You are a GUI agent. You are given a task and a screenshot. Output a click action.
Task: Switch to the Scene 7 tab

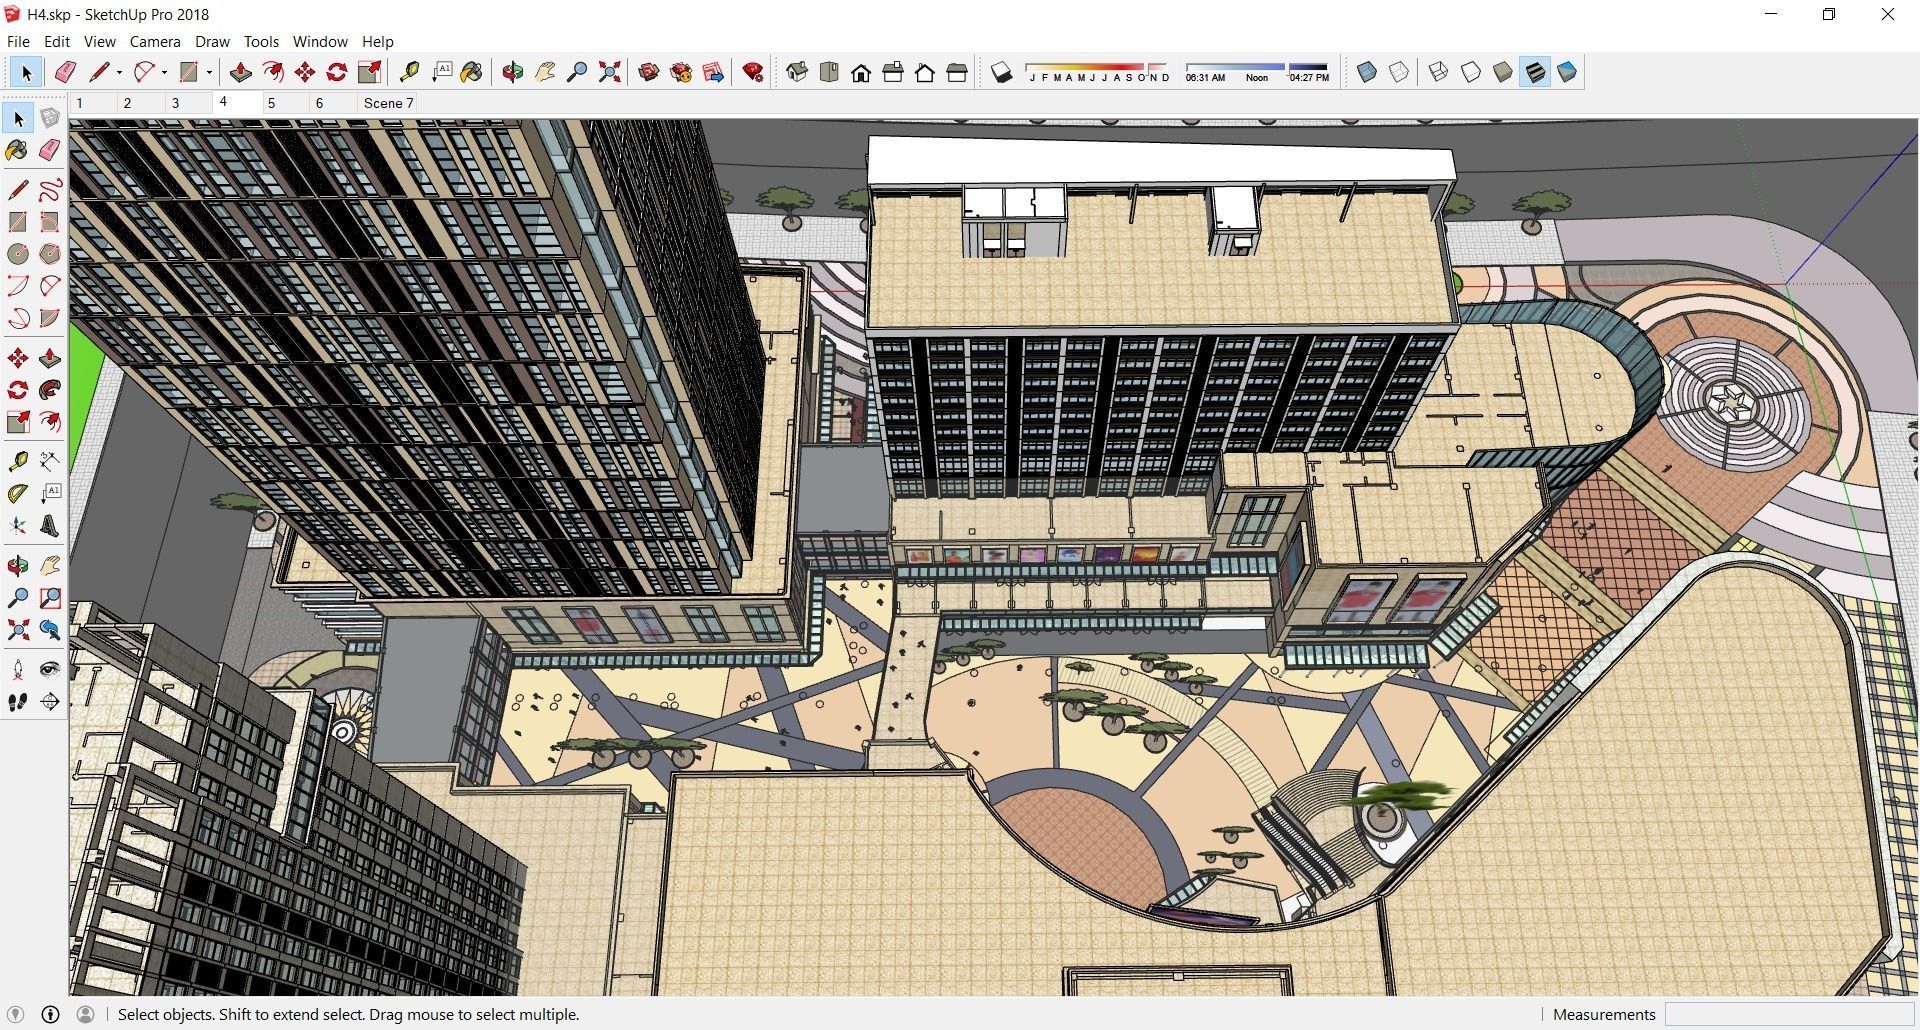389,103
